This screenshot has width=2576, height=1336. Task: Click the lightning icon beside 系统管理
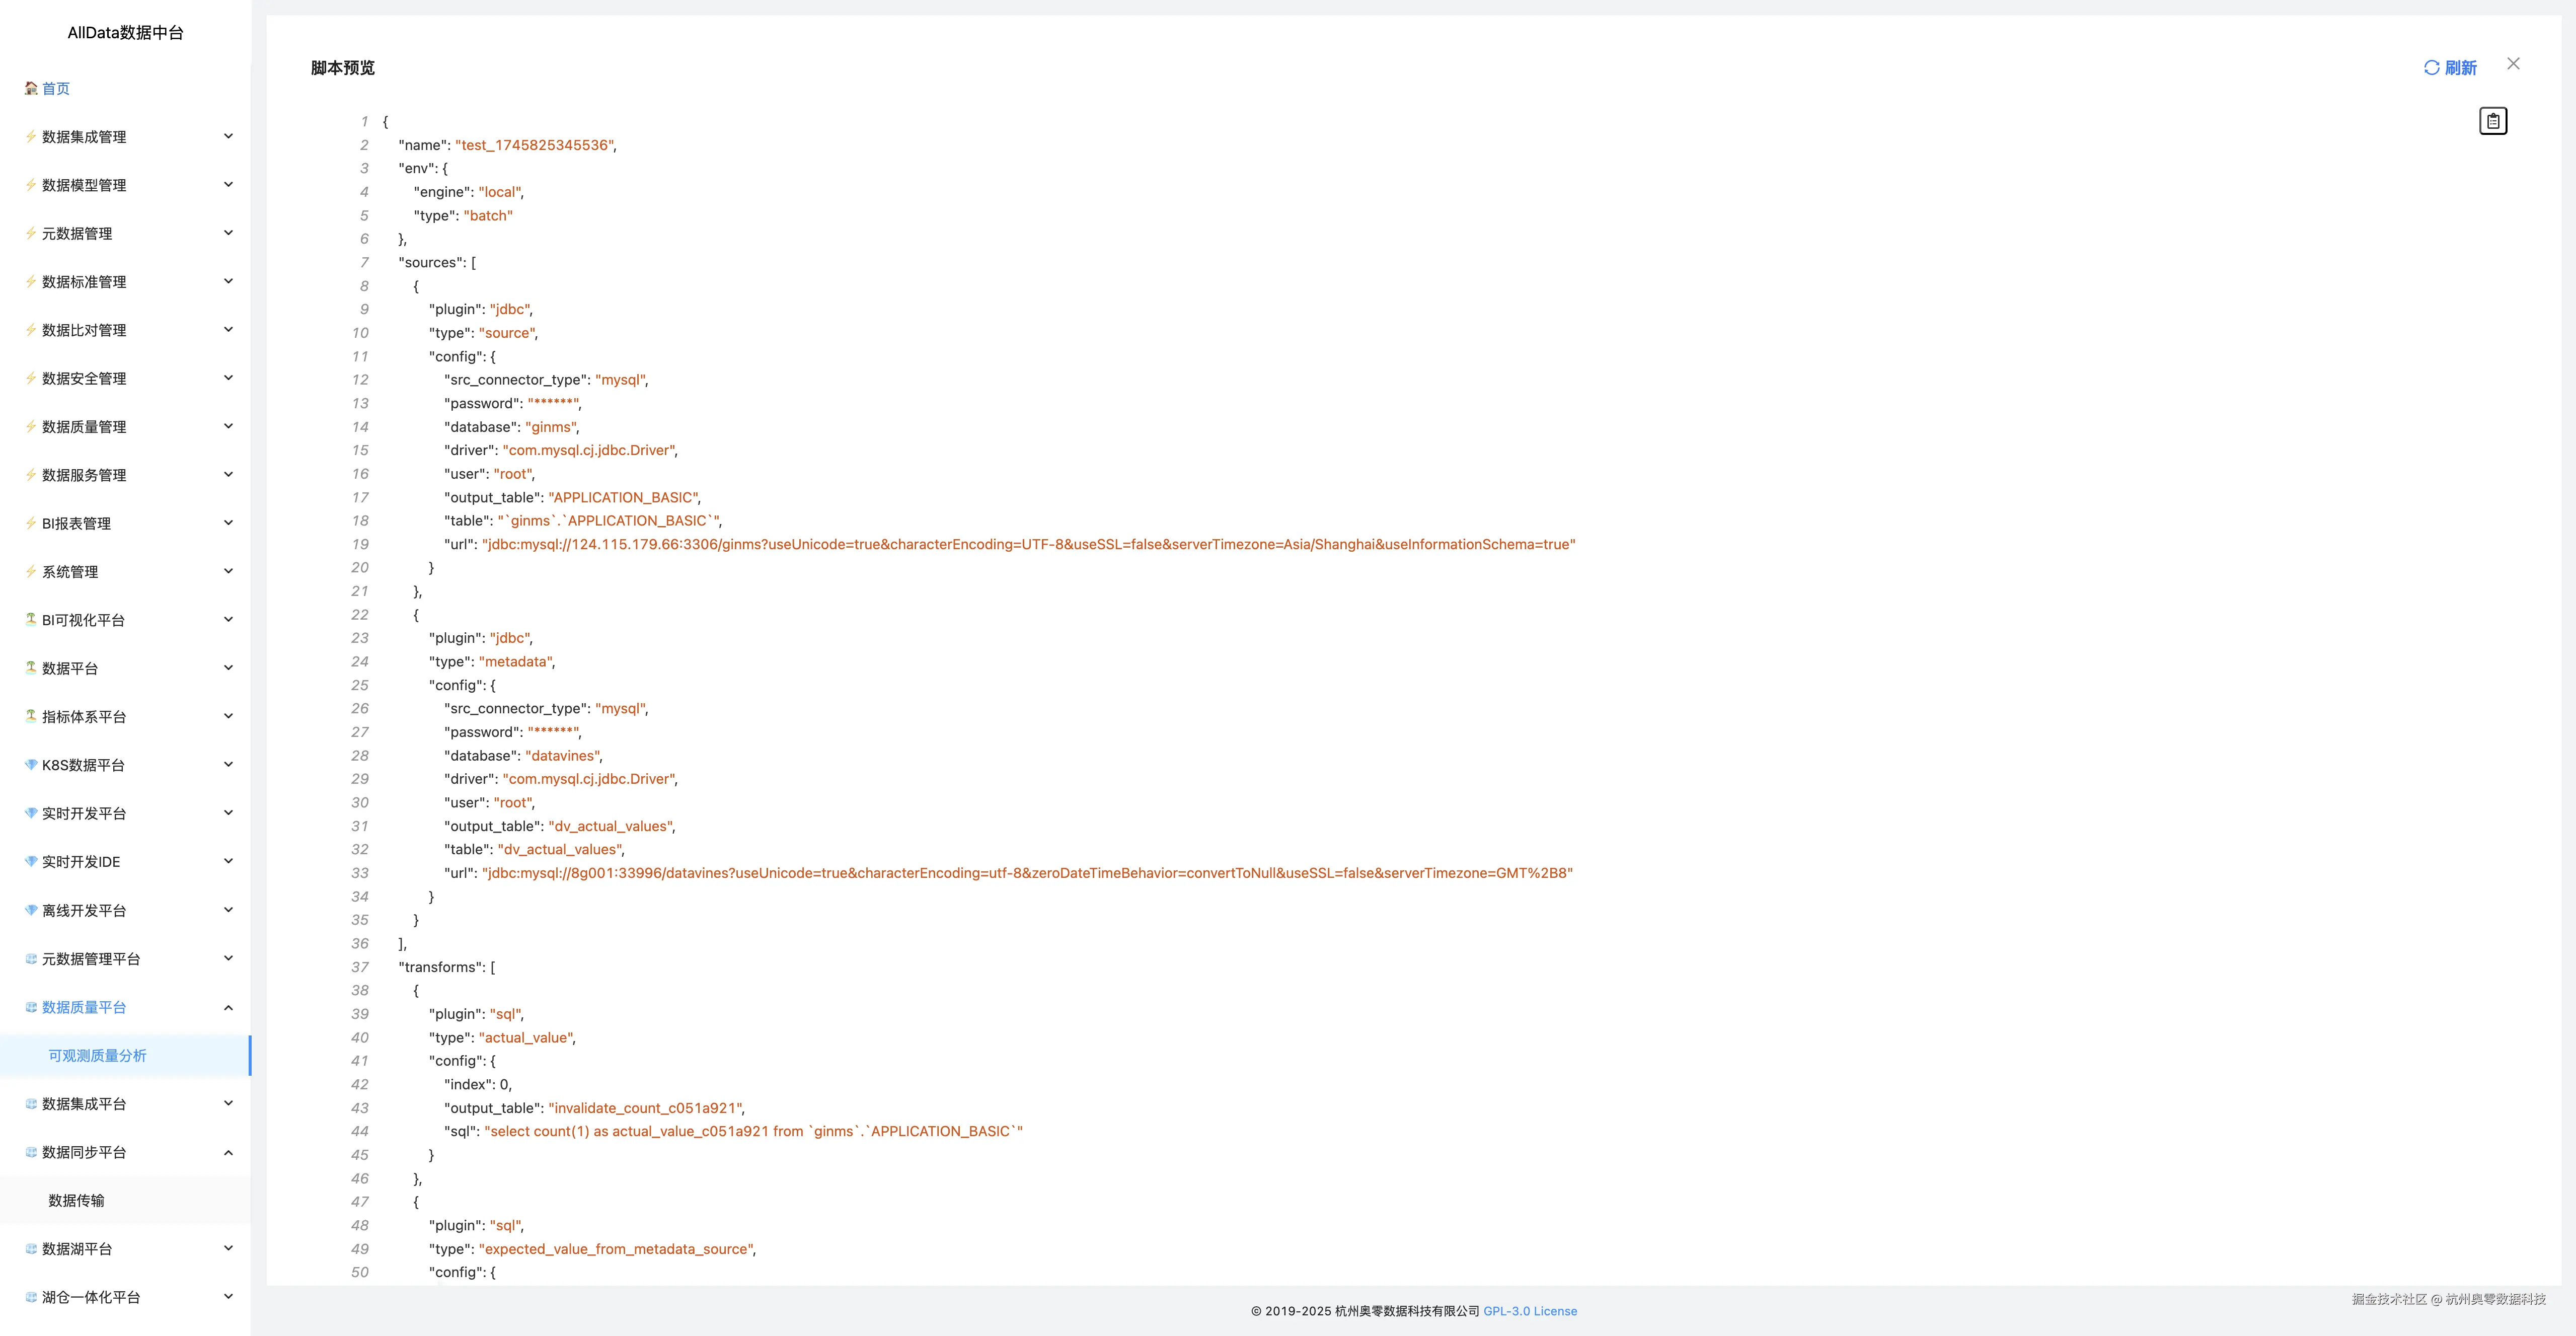pos(31,572)
